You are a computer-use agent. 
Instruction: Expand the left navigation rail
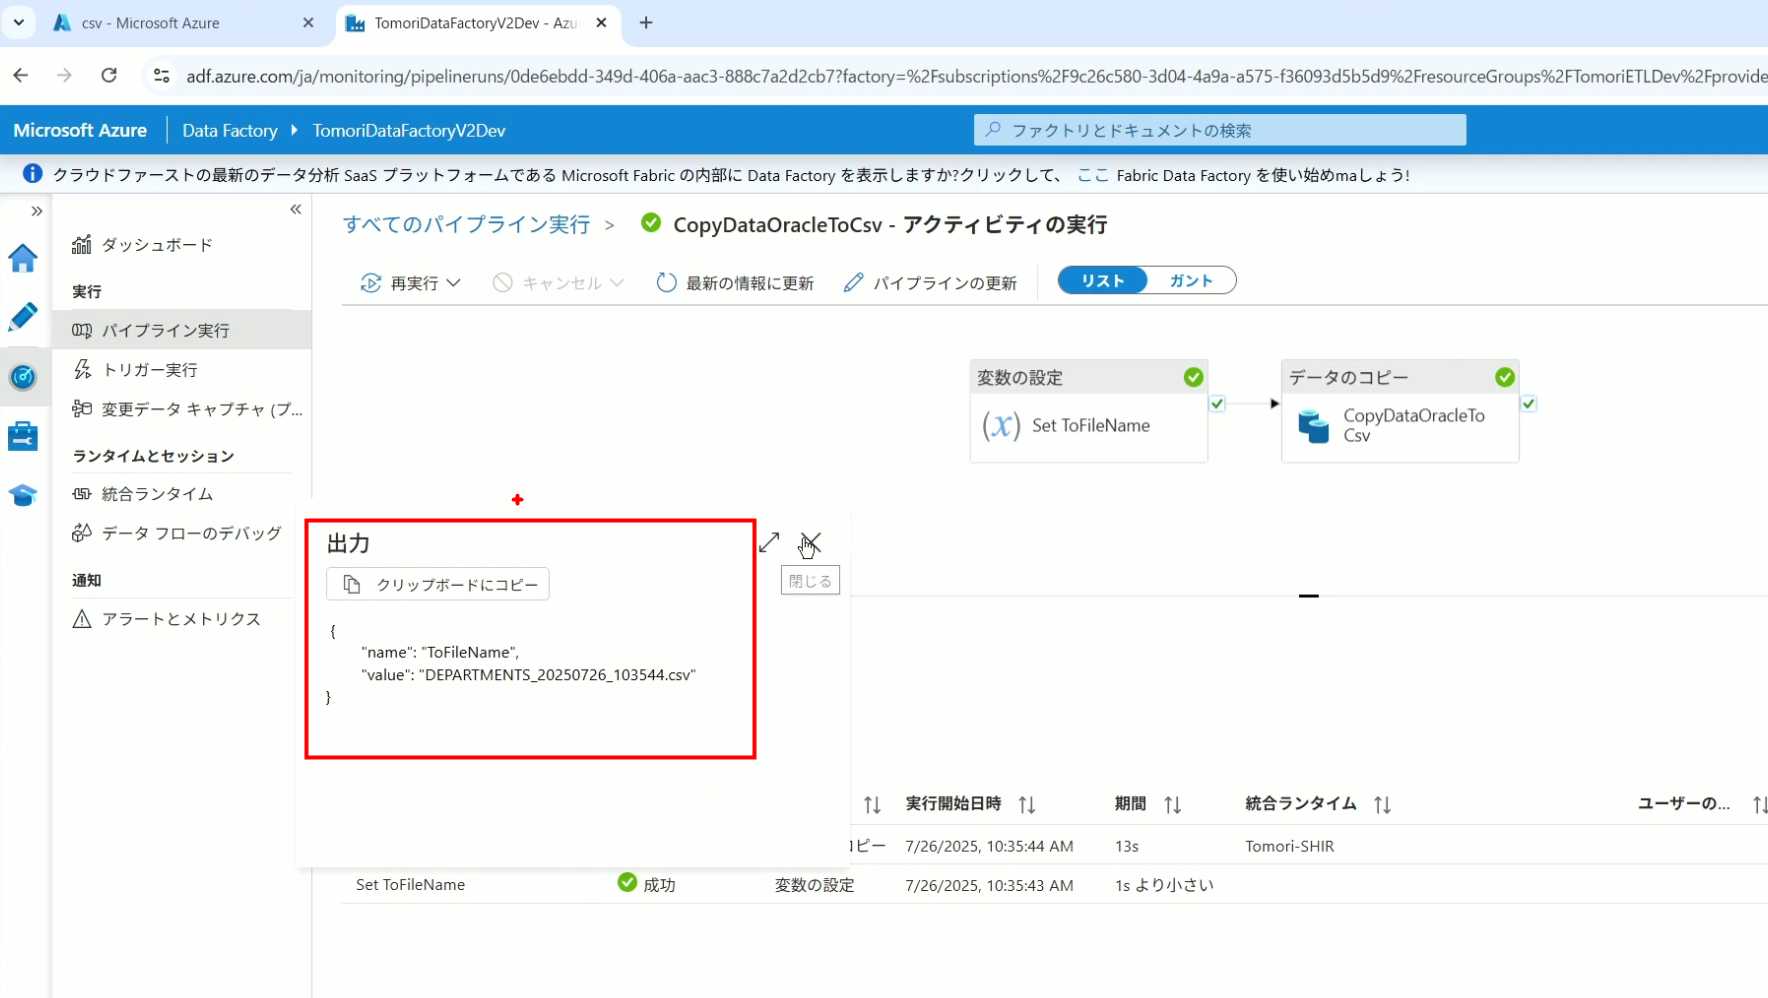37,211
